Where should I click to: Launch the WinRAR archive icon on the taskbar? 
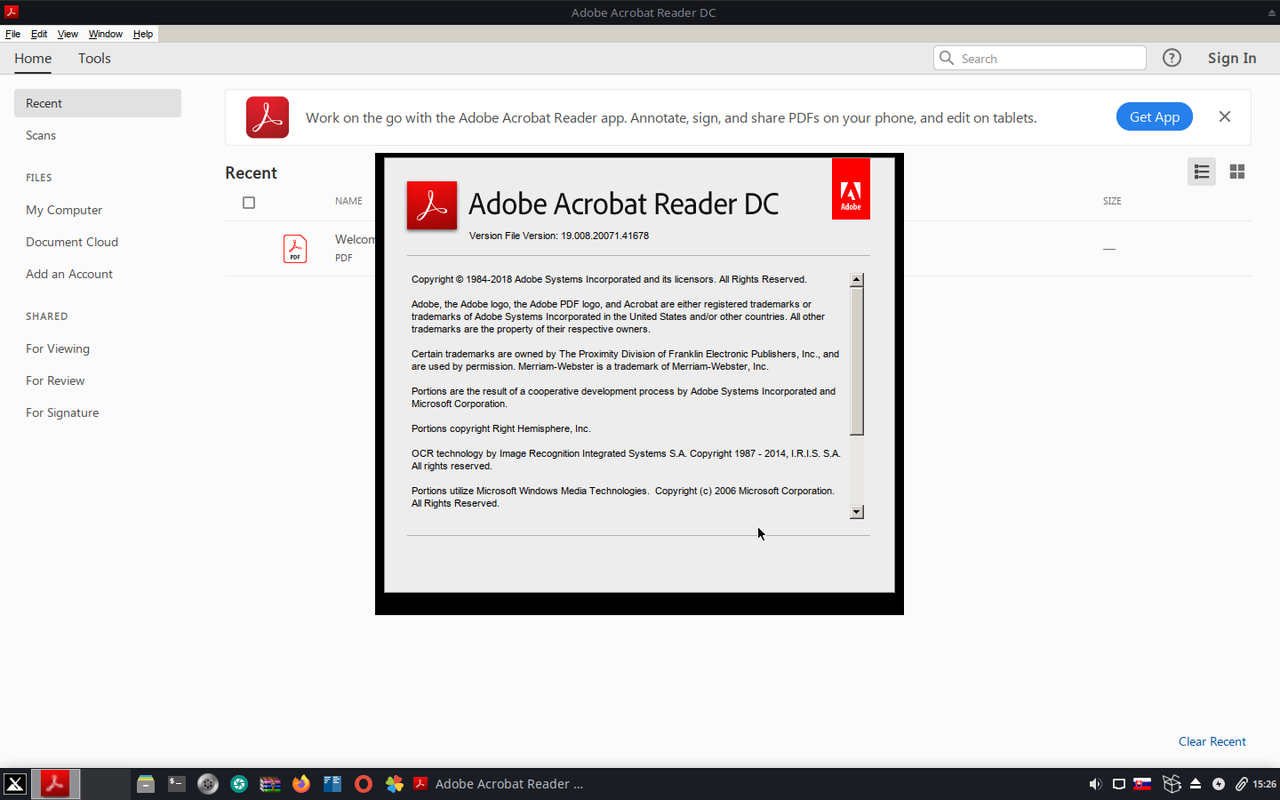tap(270, 784)
